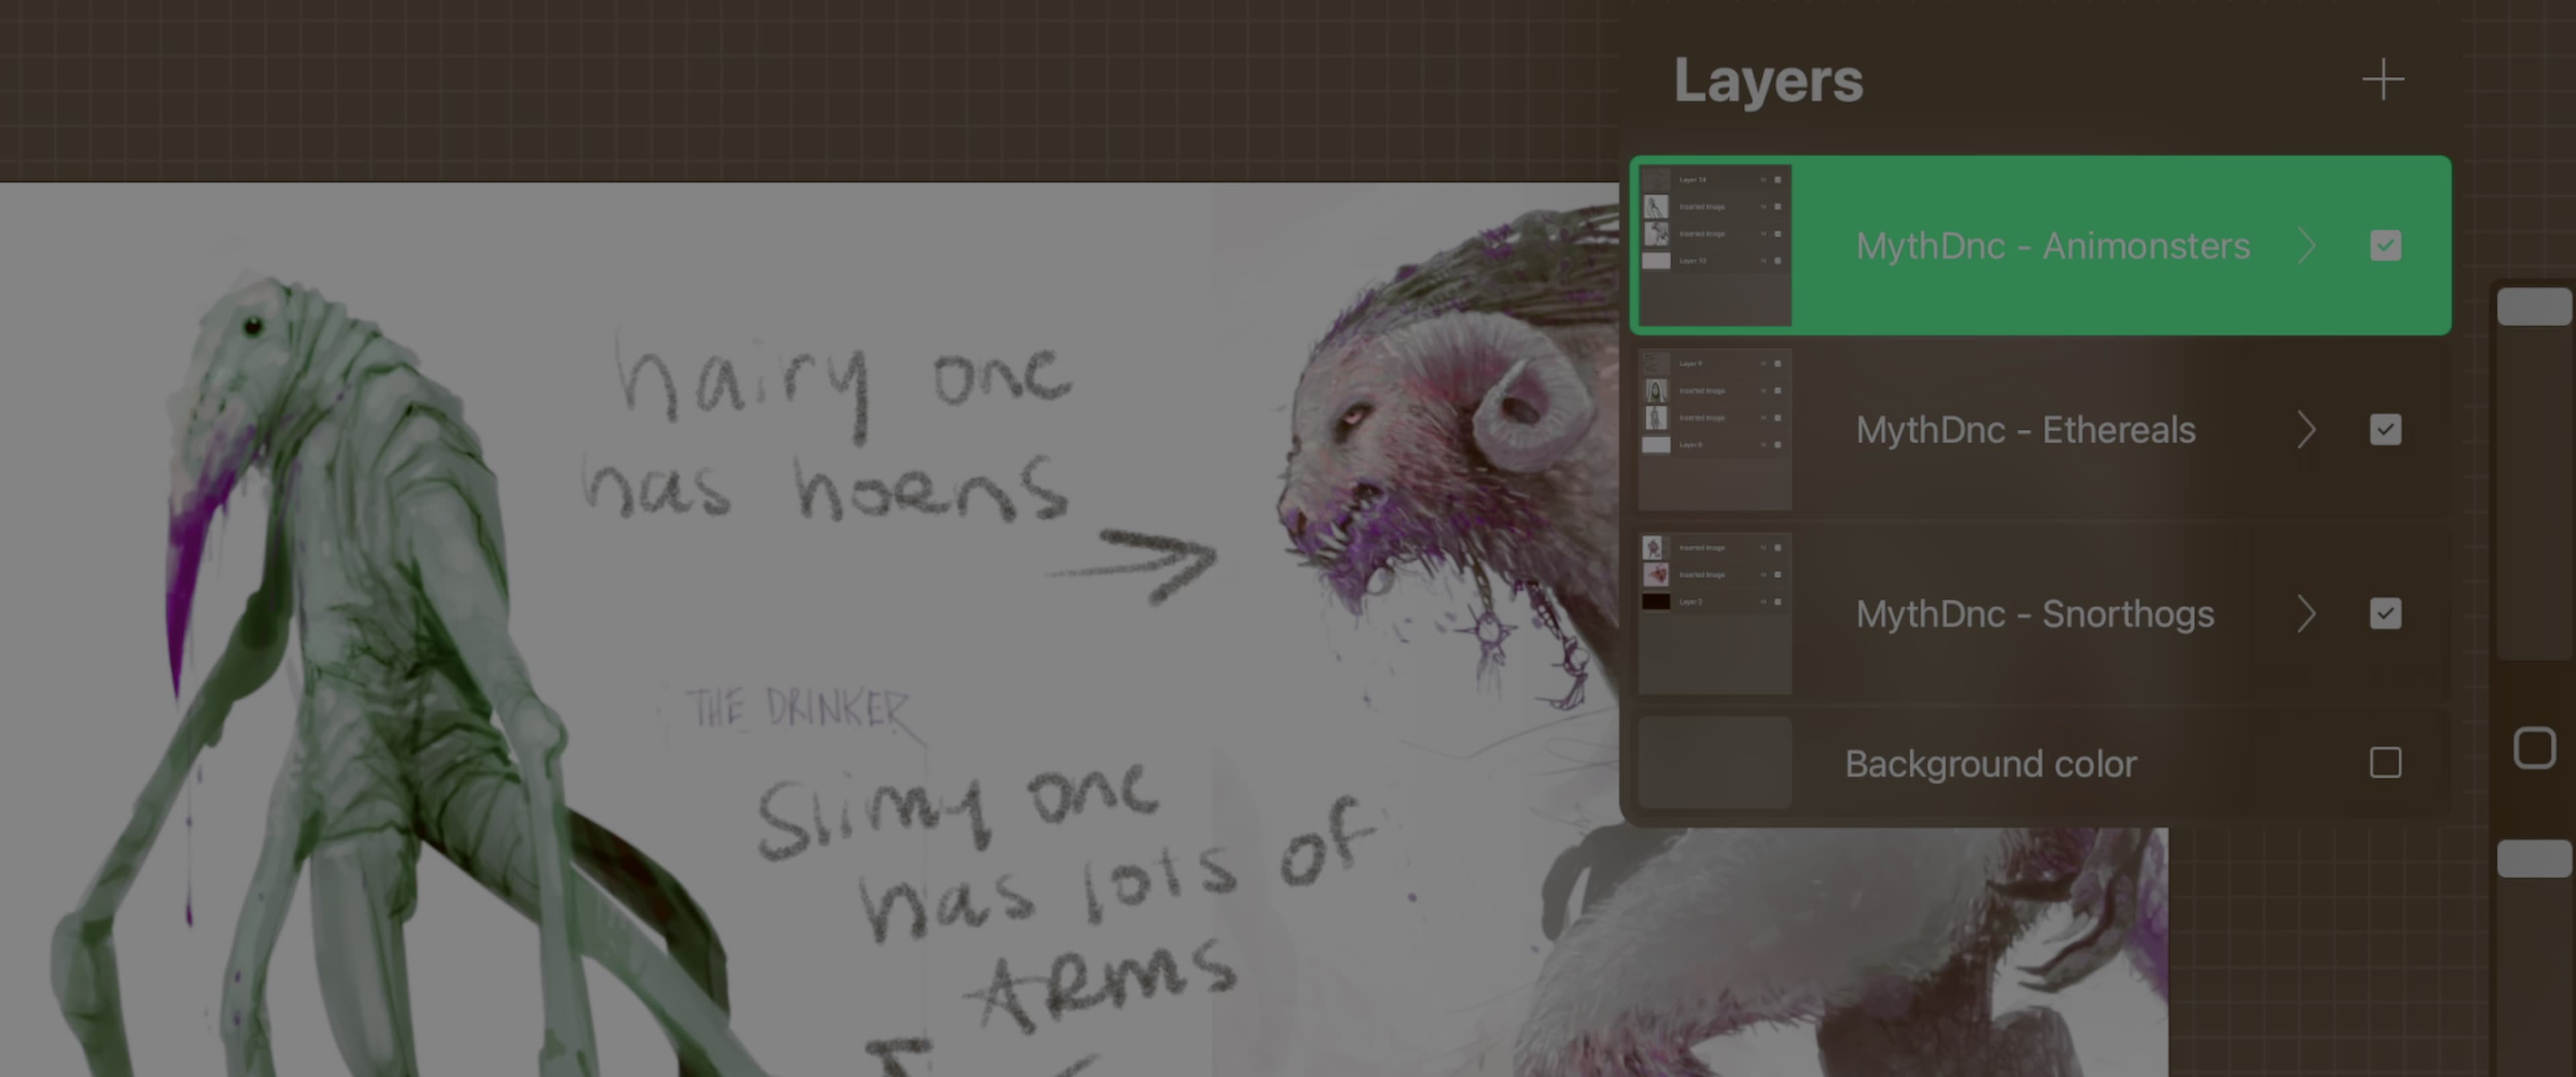
Task: Uncheck visibility of MythDnc - Ethereals group
Action: point(2385,430)
